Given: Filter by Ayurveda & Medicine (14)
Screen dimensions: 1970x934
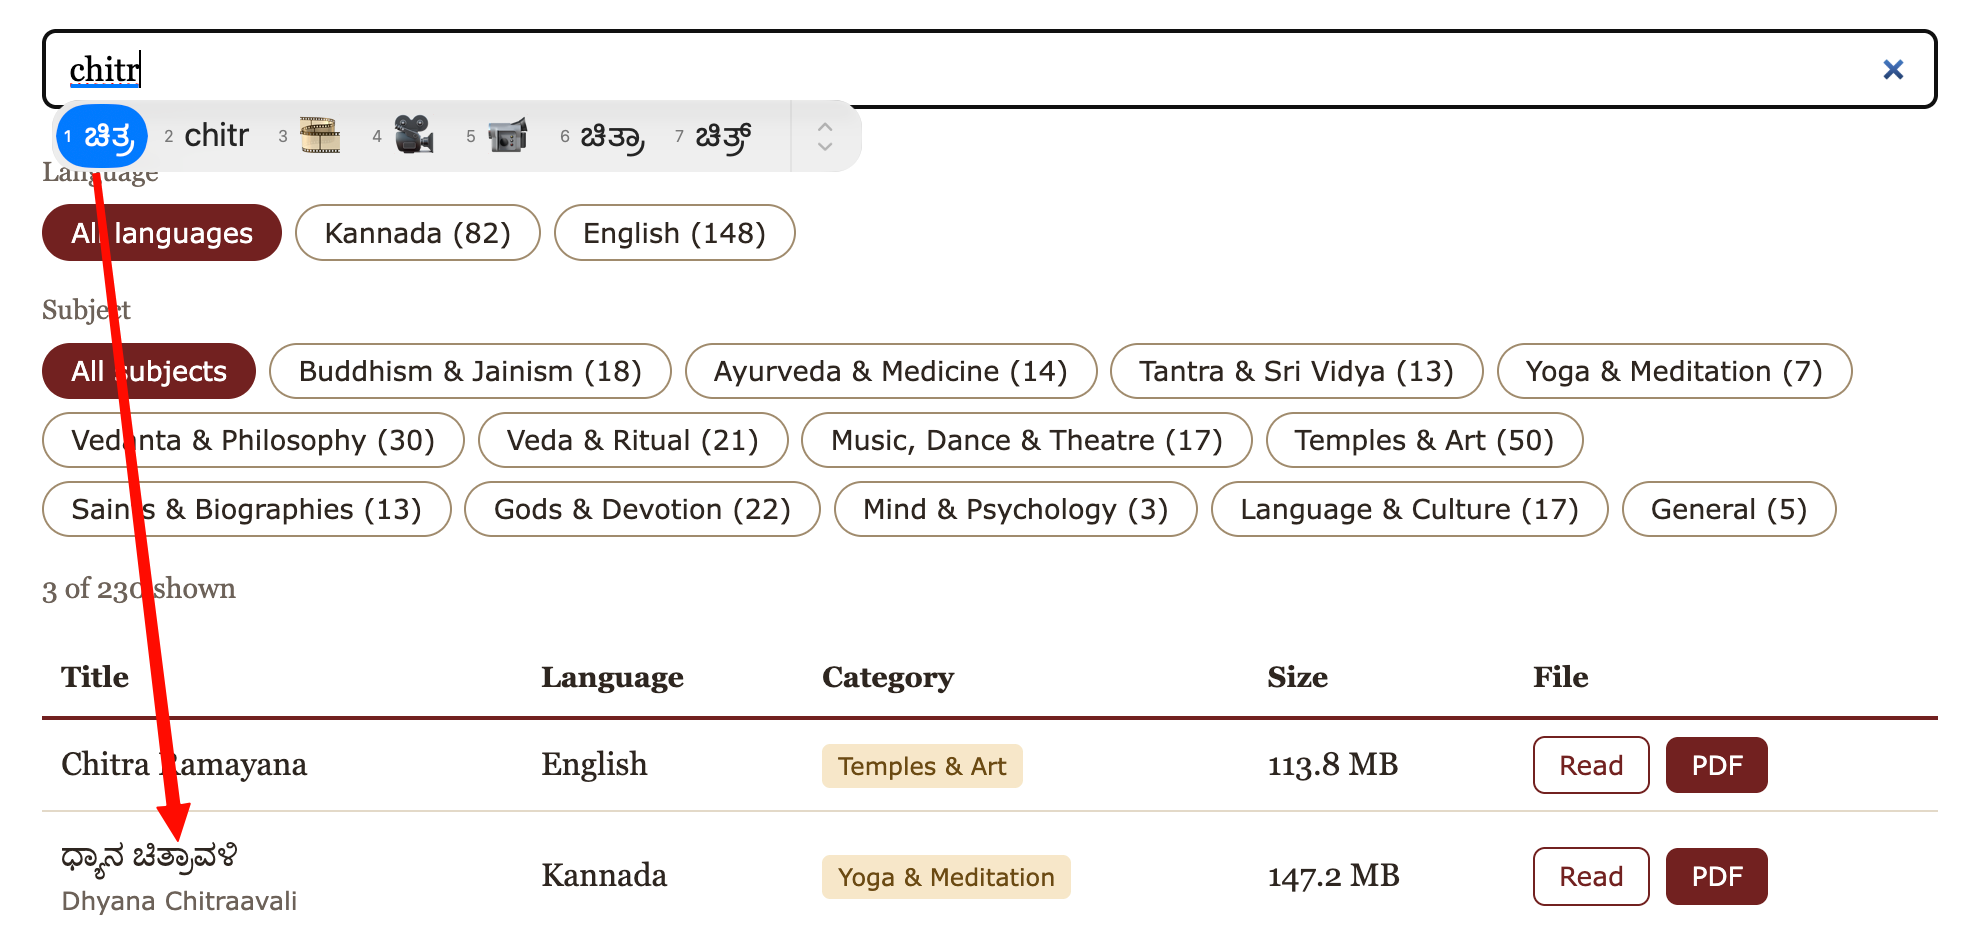Looking at the screenshot, I should [891, 371].
